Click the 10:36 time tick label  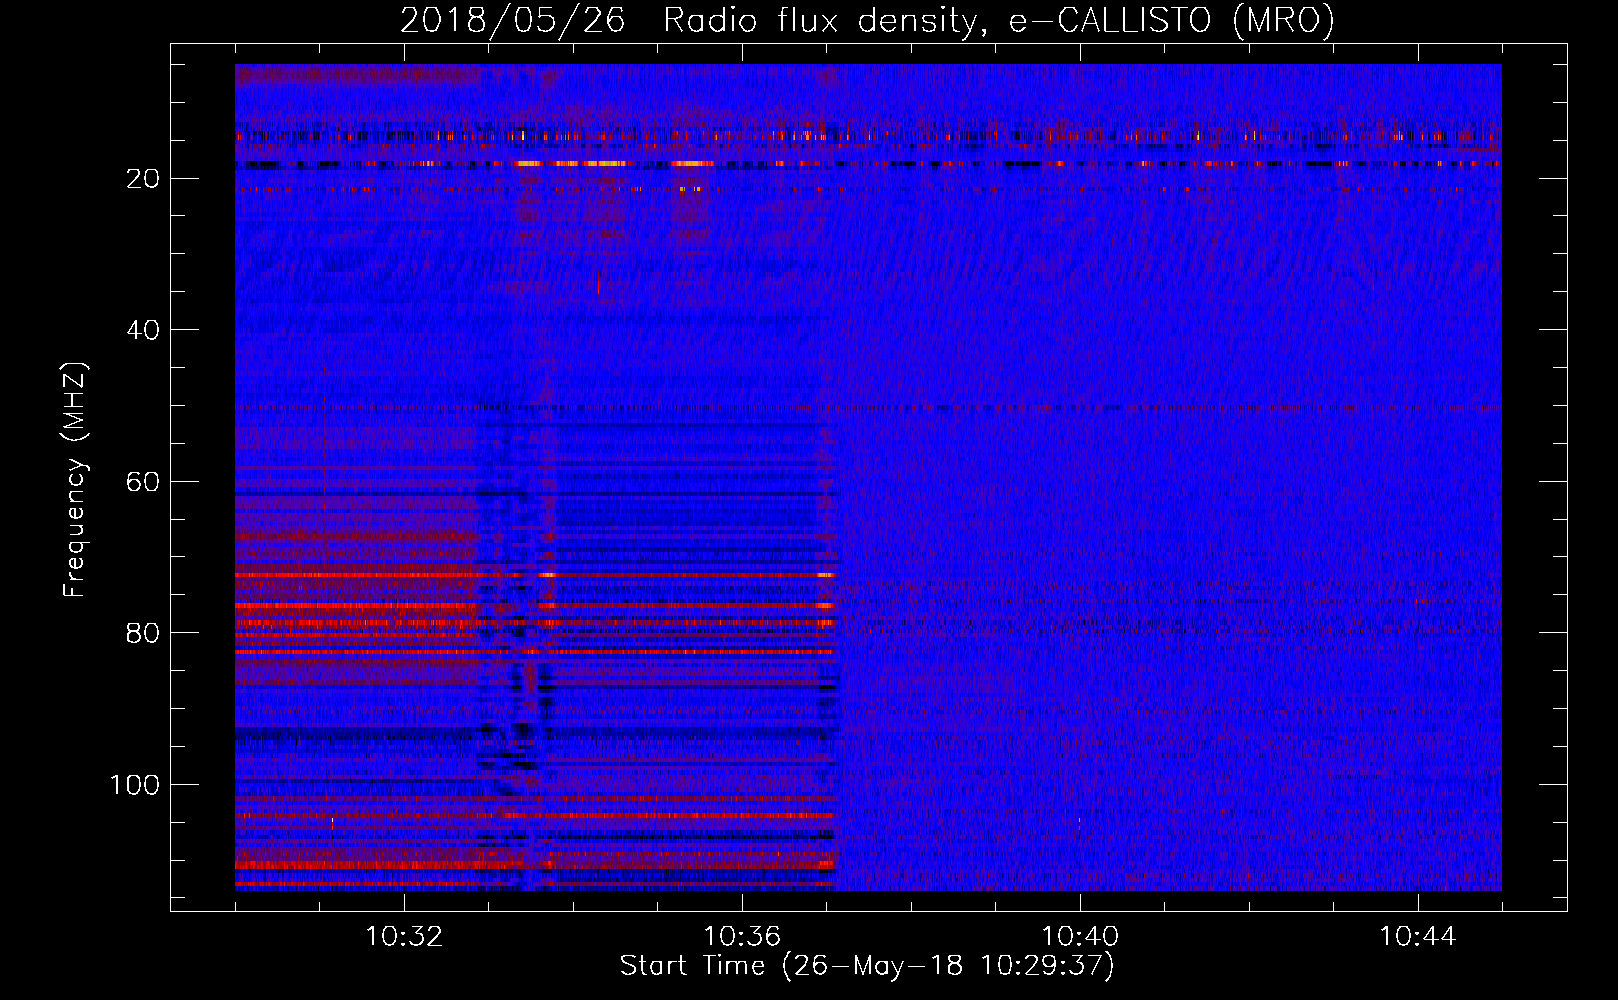click(x=742, y=937)
